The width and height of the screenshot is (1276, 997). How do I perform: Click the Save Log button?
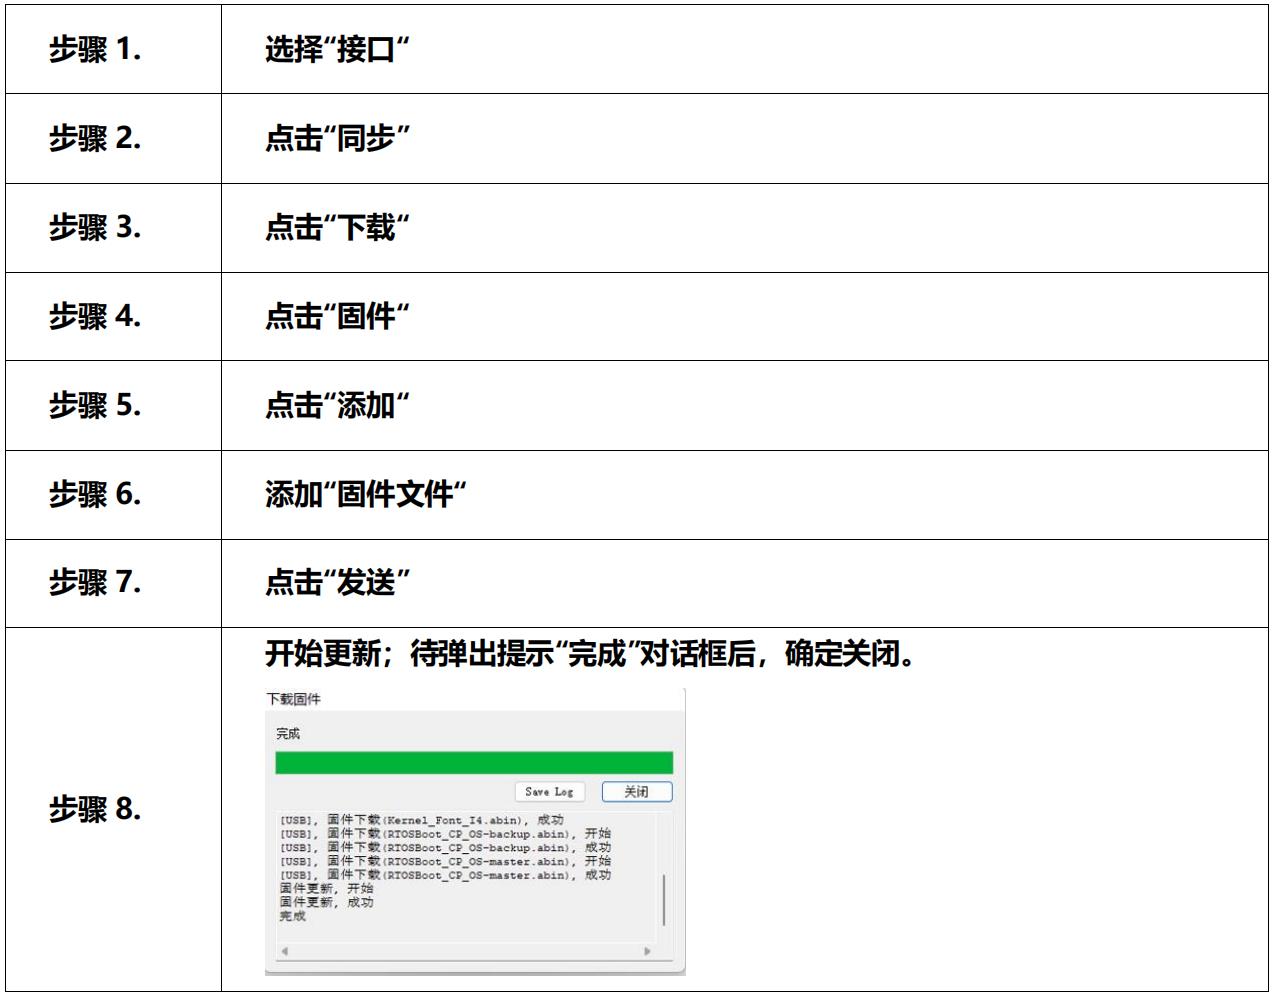point(549,792)
